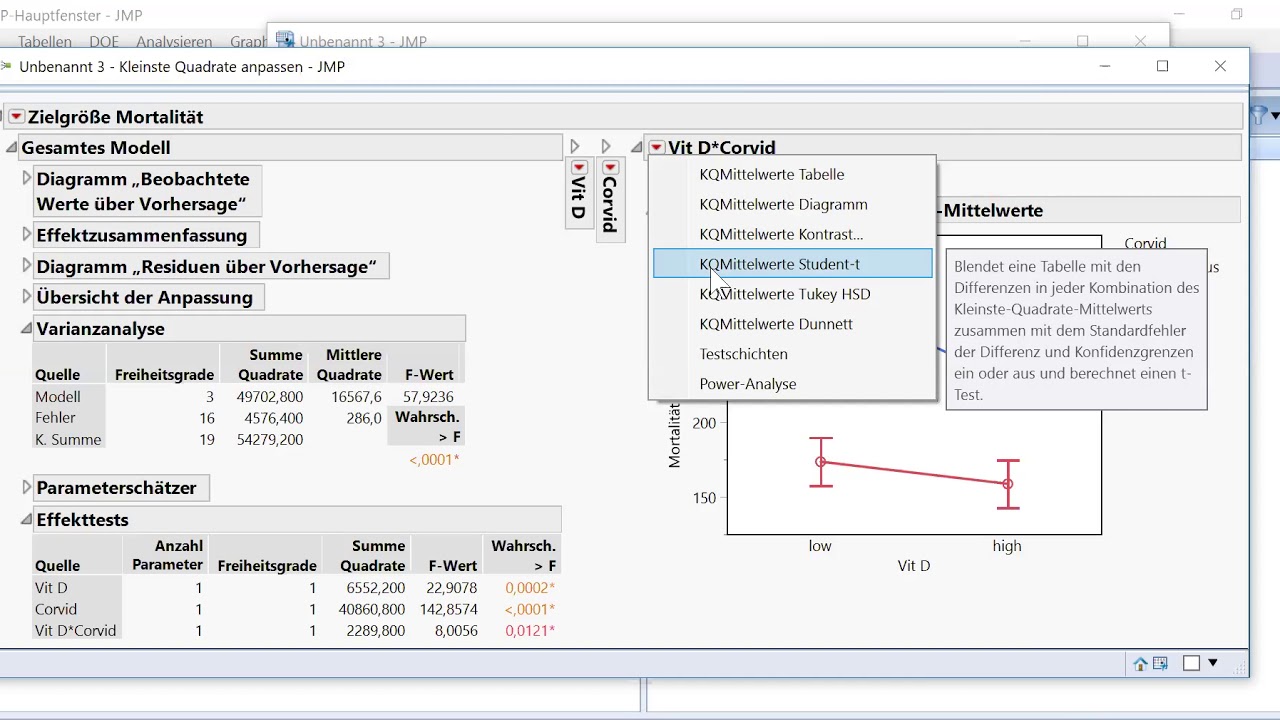This screenshot has height=720, width=1280.
Task: Open the data table icon in status bar
Action: pos(1160,663)
